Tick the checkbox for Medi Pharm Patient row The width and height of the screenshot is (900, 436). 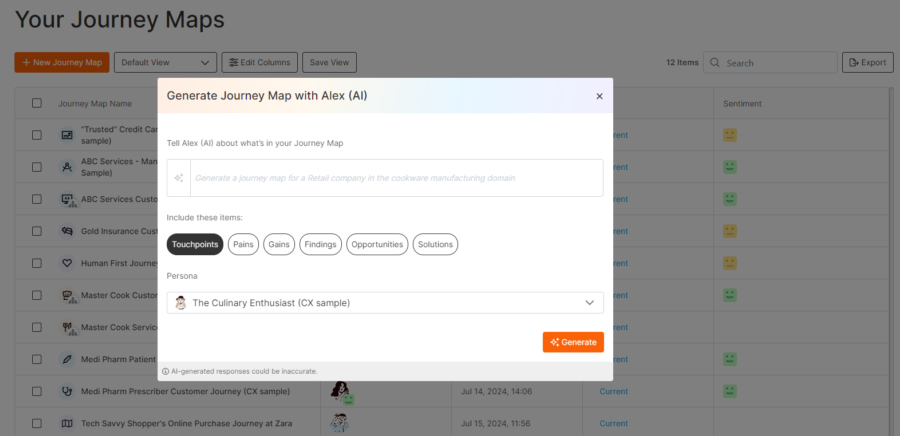tap(37, 360)
